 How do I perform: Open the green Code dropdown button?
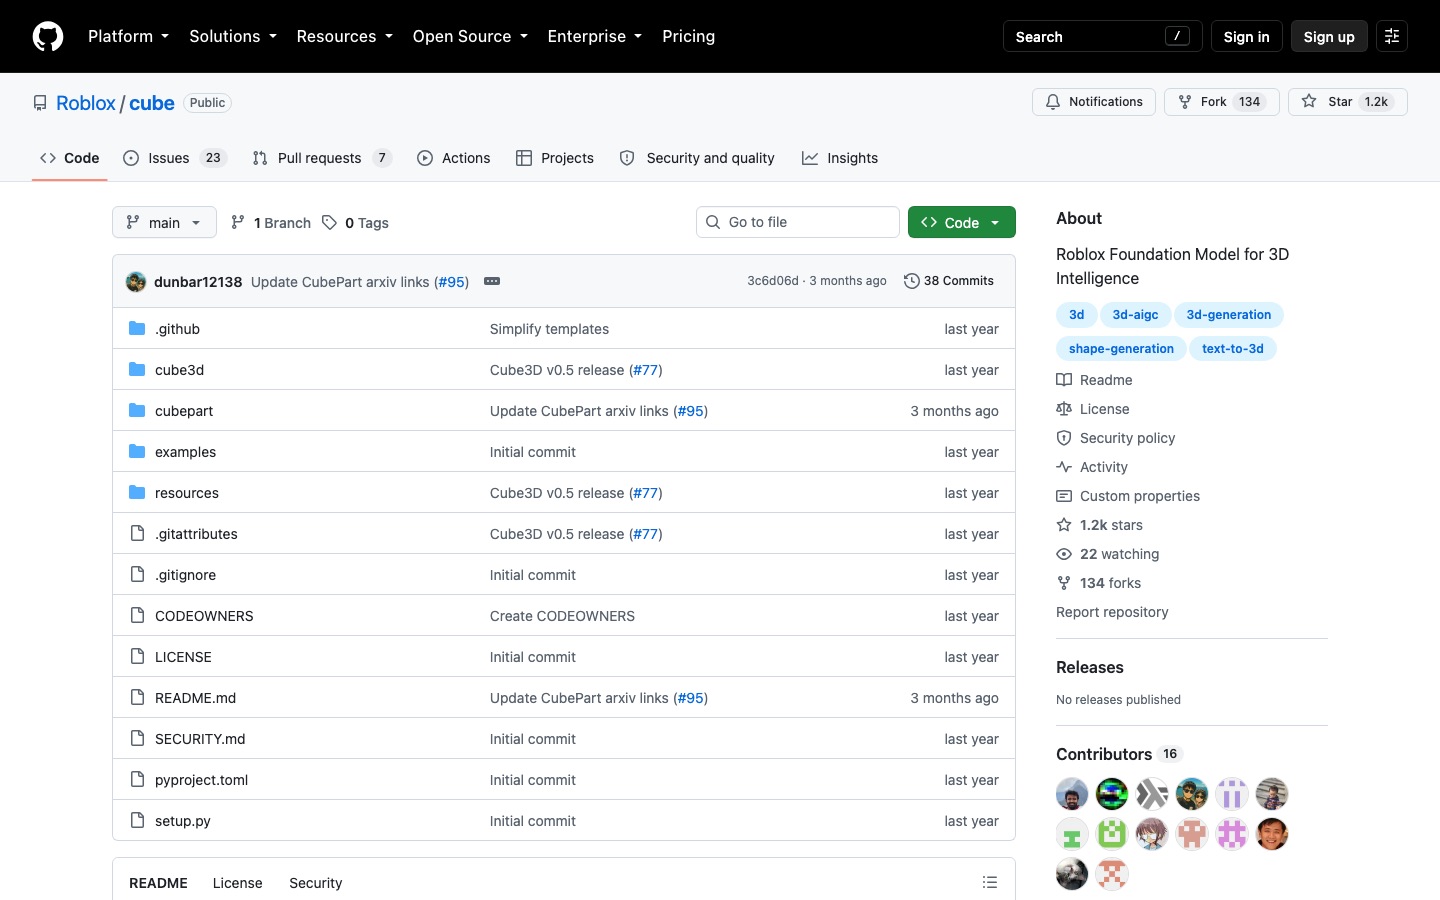pos(961,222)
